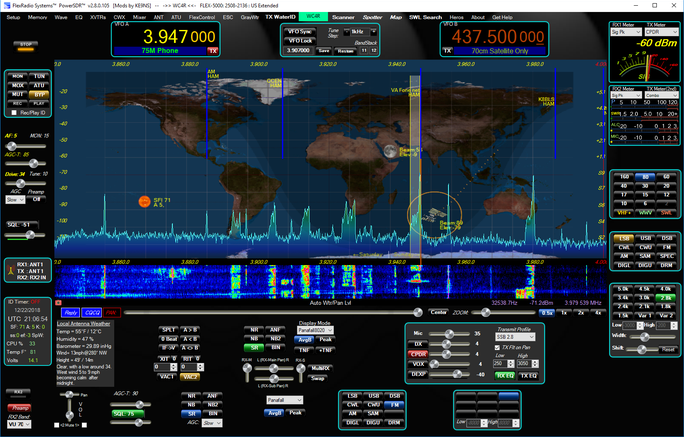Open the RX2 Band VU 7C dropdown
This screenshot has height=437, width=684.
[x=19, y=424]
